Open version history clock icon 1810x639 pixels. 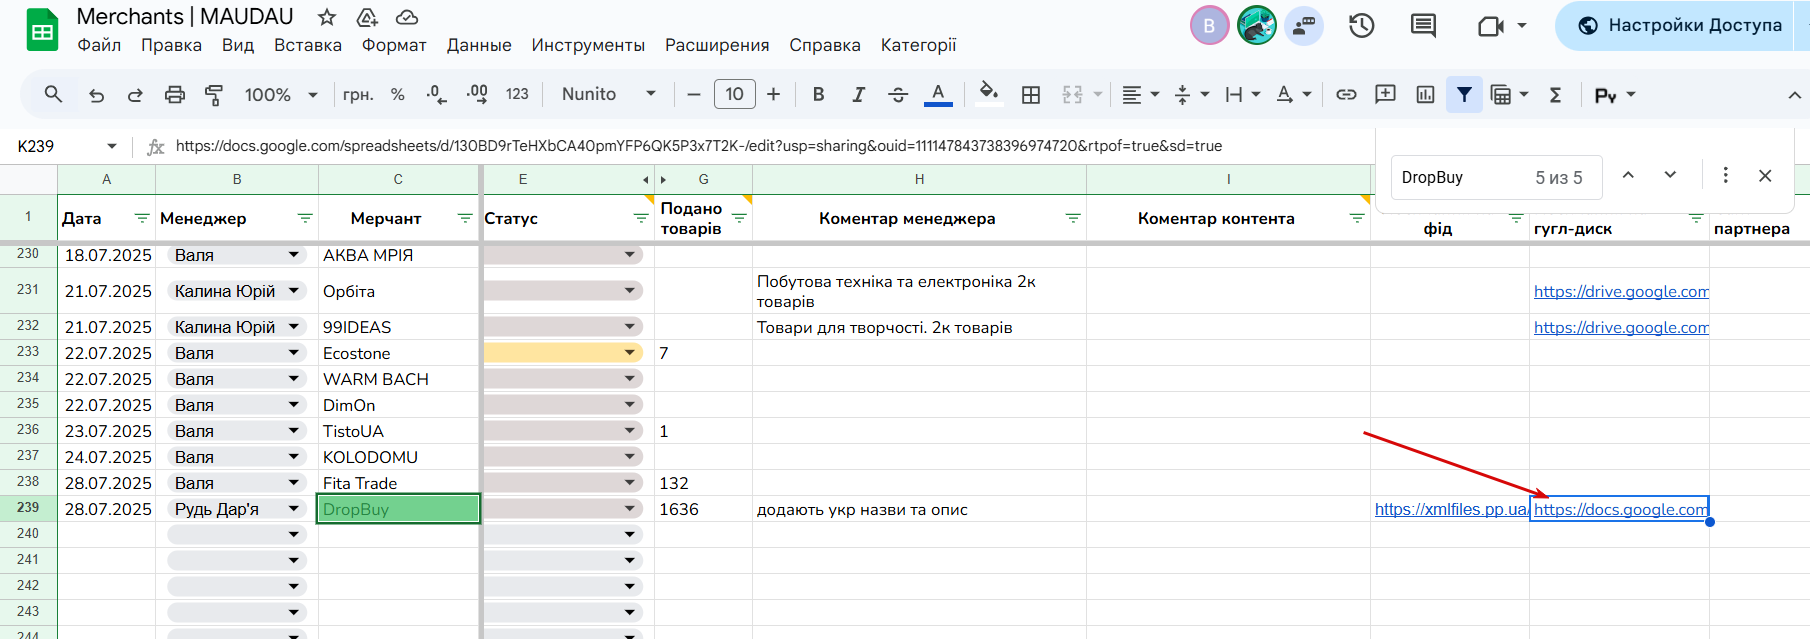[1361, 25]
